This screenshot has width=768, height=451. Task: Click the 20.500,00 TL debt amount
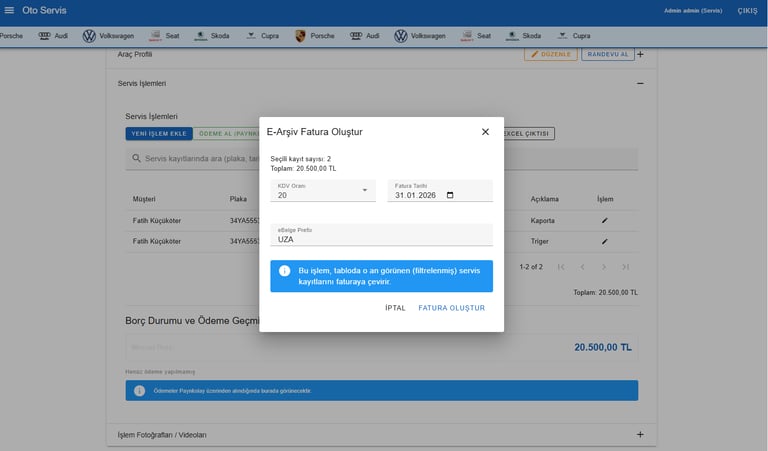(602, 347)
